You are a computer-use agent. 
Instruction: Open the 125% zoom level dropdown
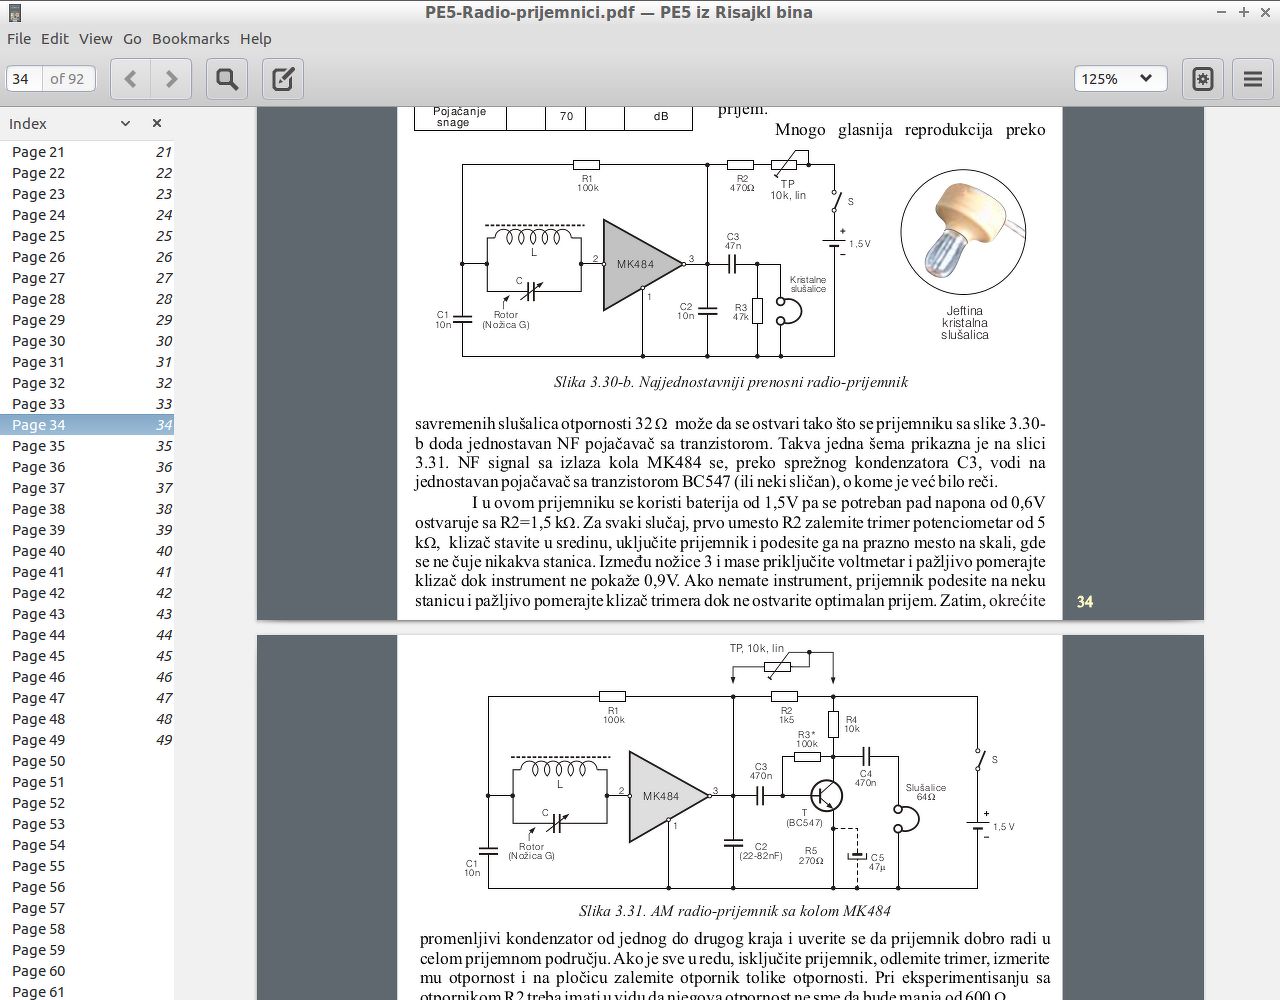(1120, 79)
